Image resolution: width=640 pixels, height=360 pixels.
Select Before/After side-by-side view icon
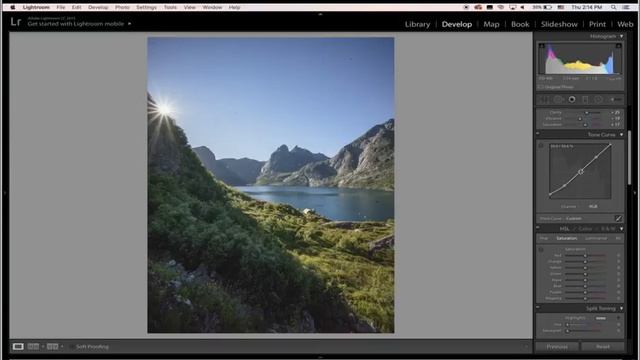(x=33, y=347)
